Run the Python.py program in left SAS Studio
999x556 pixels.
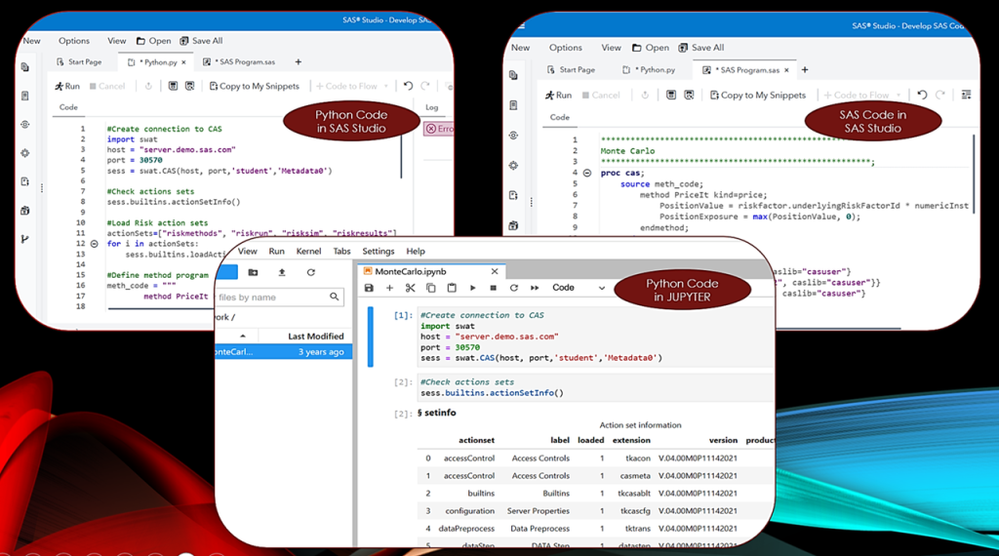[67, 86]
